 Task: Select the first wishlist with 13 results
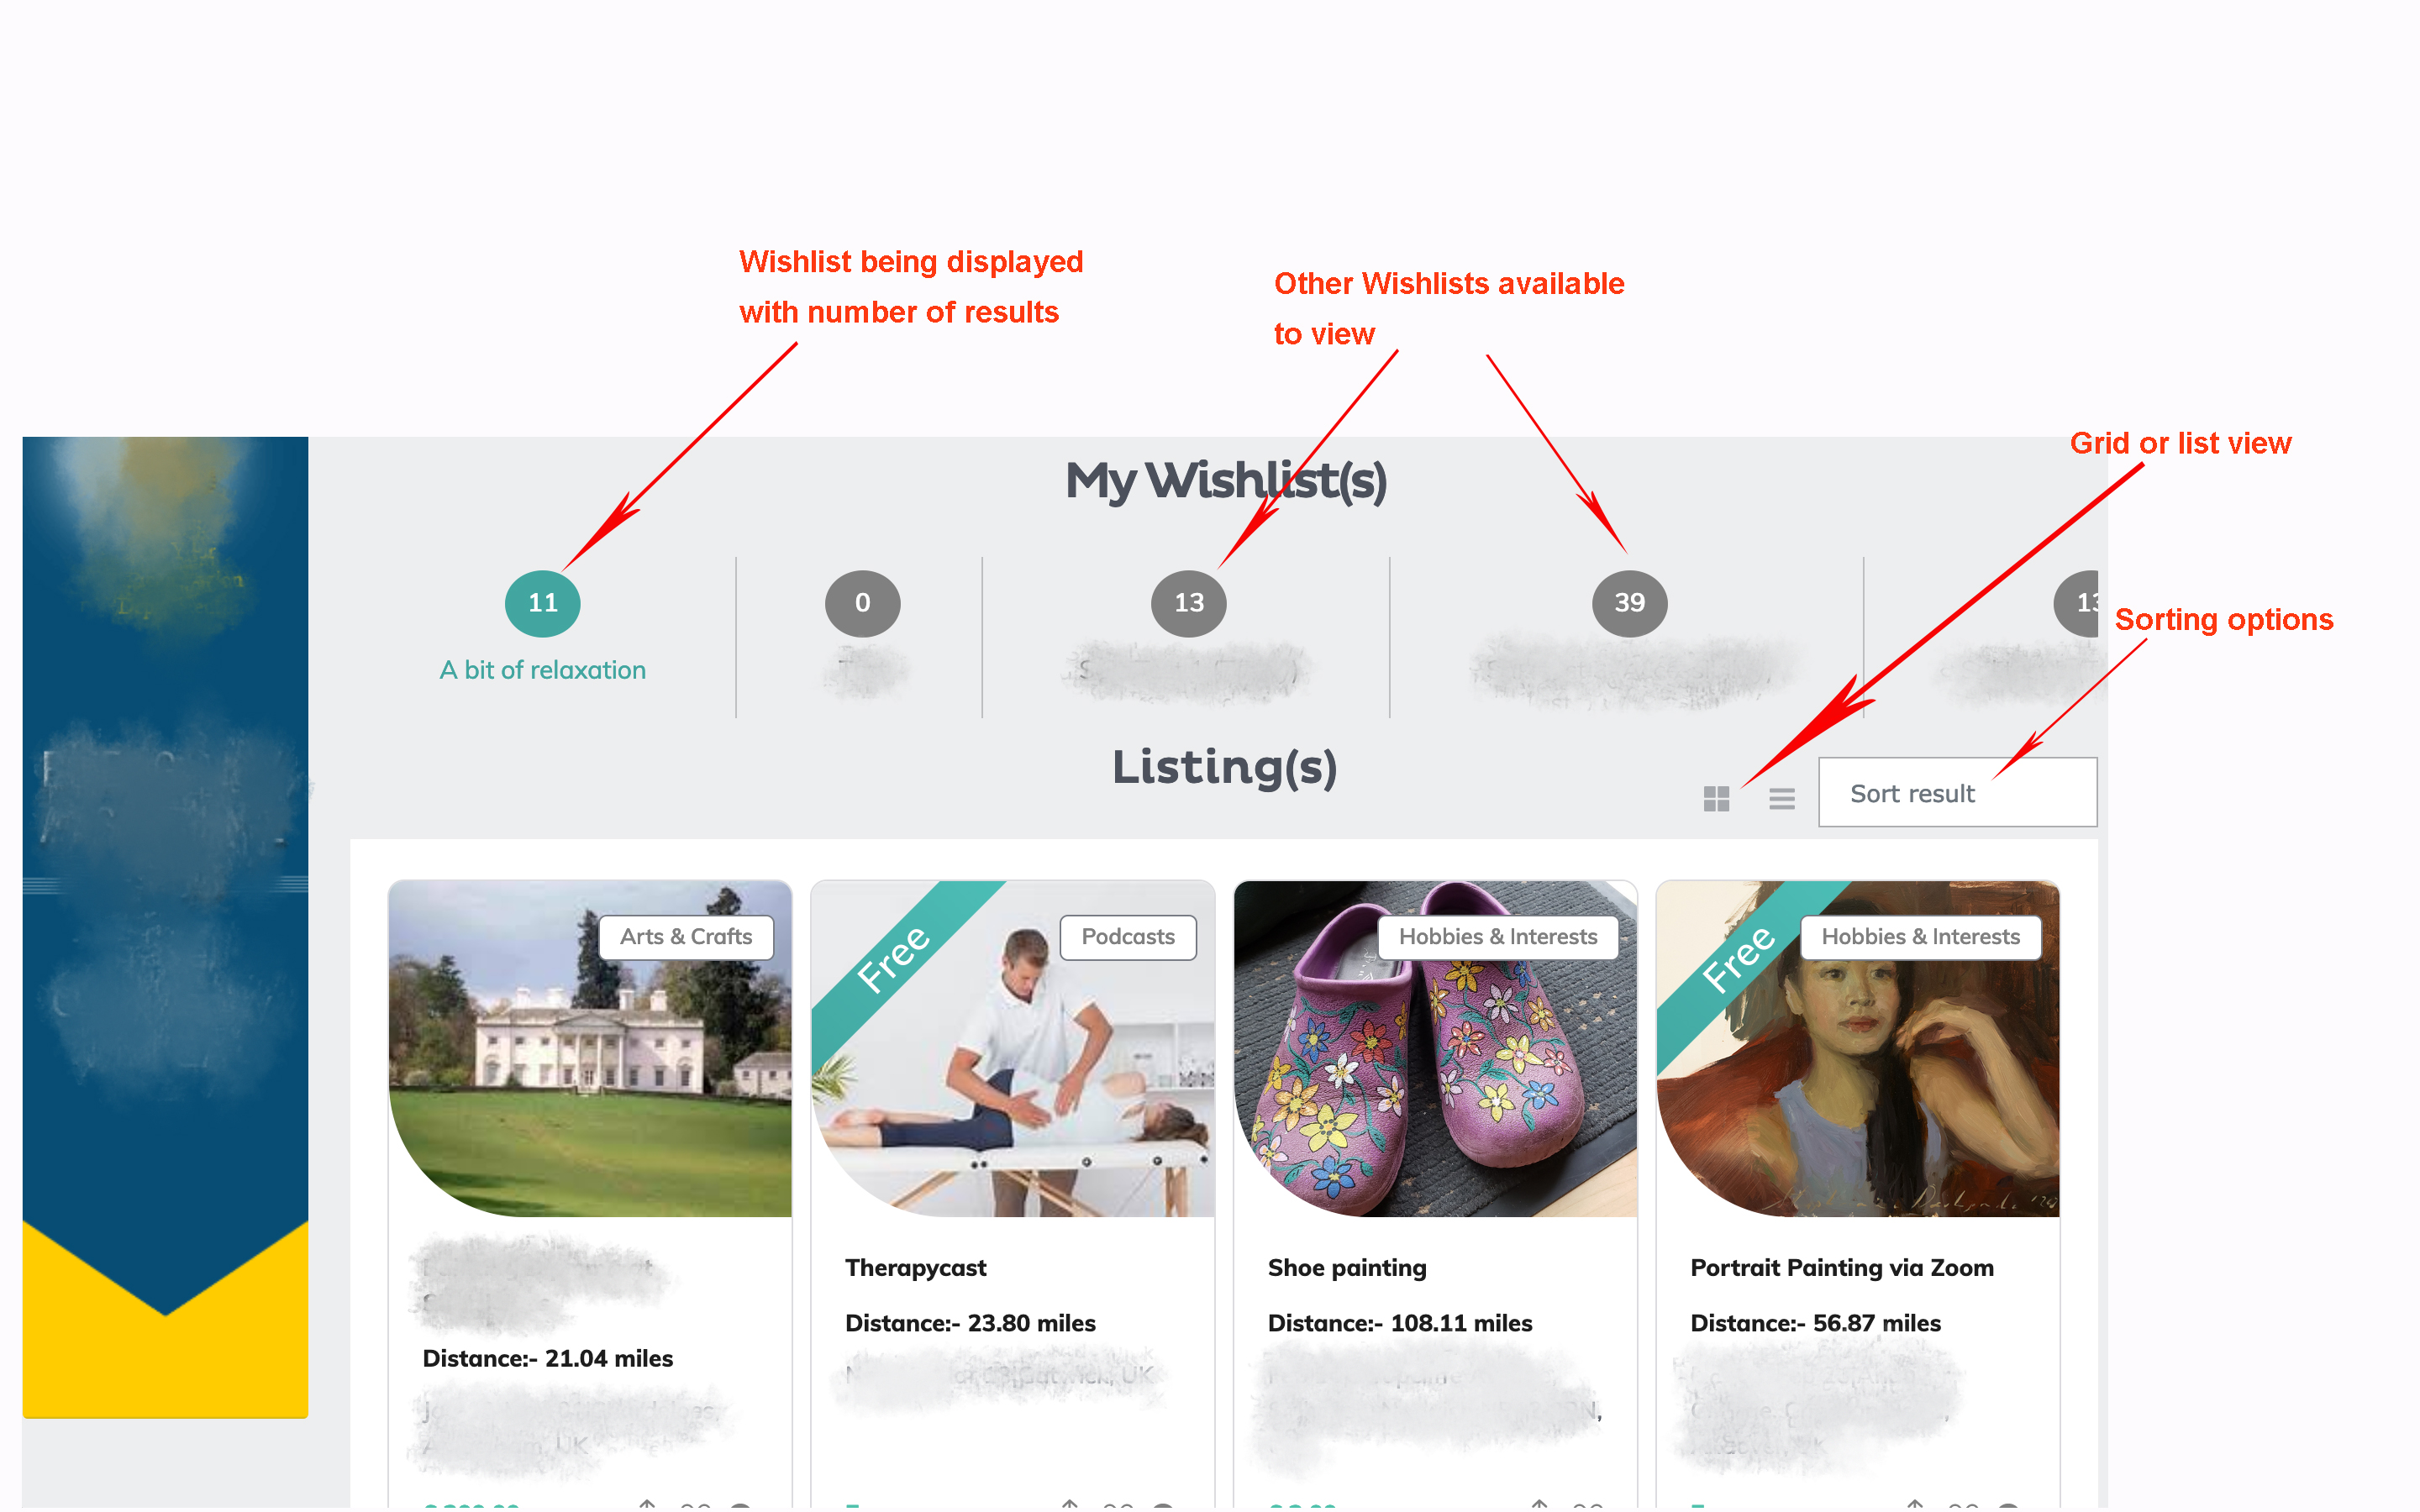[x=1188, y=603]
